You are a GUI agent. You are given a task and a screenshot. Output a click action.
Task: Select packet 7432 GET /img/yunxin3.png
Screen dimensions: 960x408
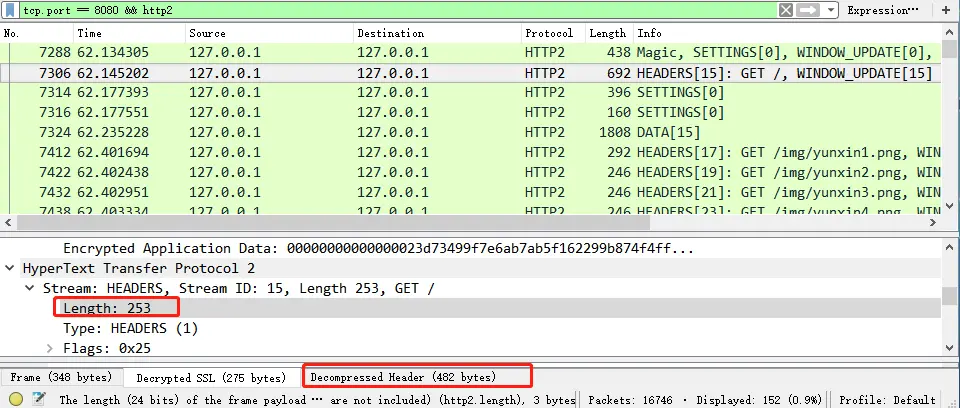[x=471, y=192]
